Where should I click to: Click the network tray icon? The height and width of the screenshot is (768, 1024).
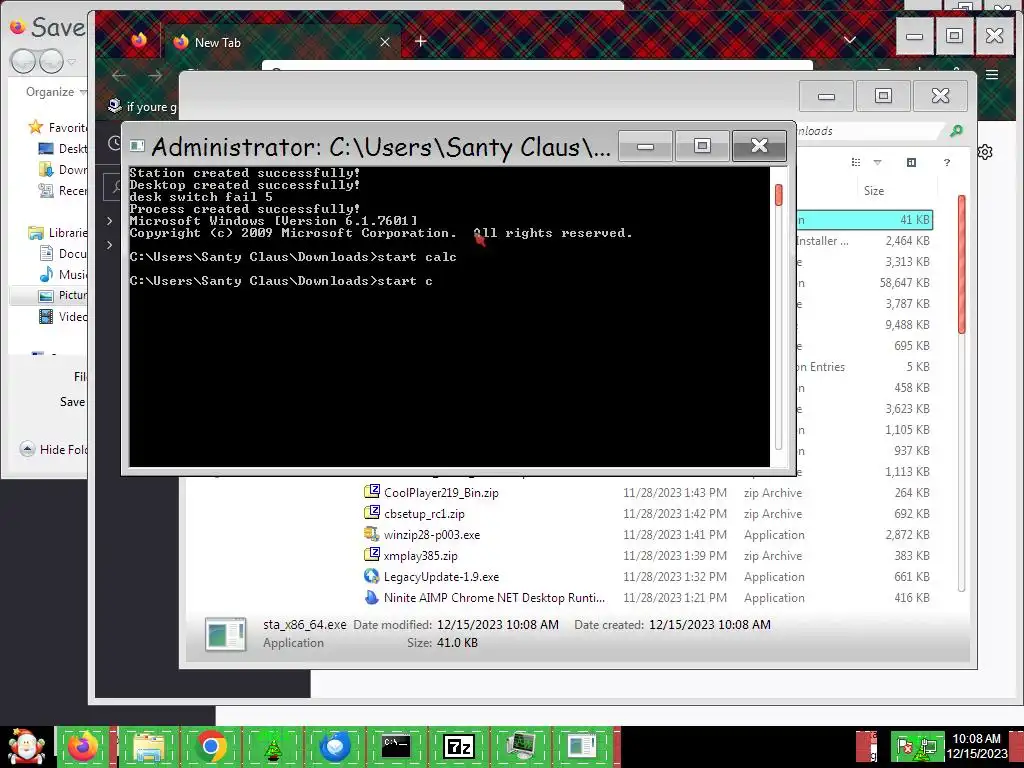[x=927, y=747]
